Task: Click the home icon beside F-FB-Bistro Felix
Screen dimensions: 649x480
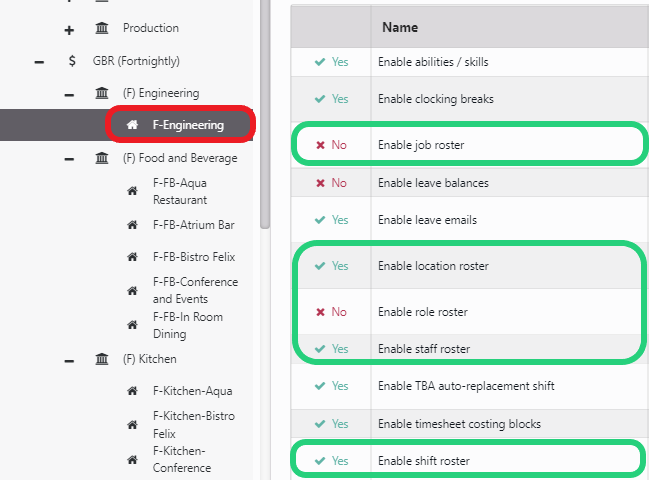Action: coord(132,257)
